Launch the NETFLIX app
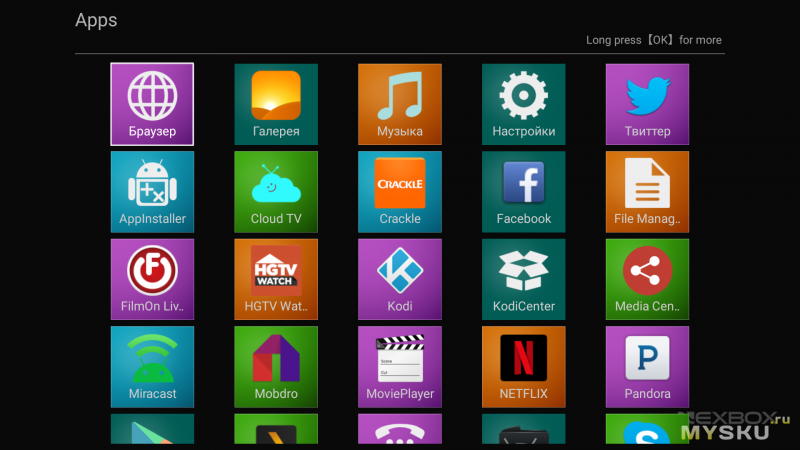 (x=523, y=367)
